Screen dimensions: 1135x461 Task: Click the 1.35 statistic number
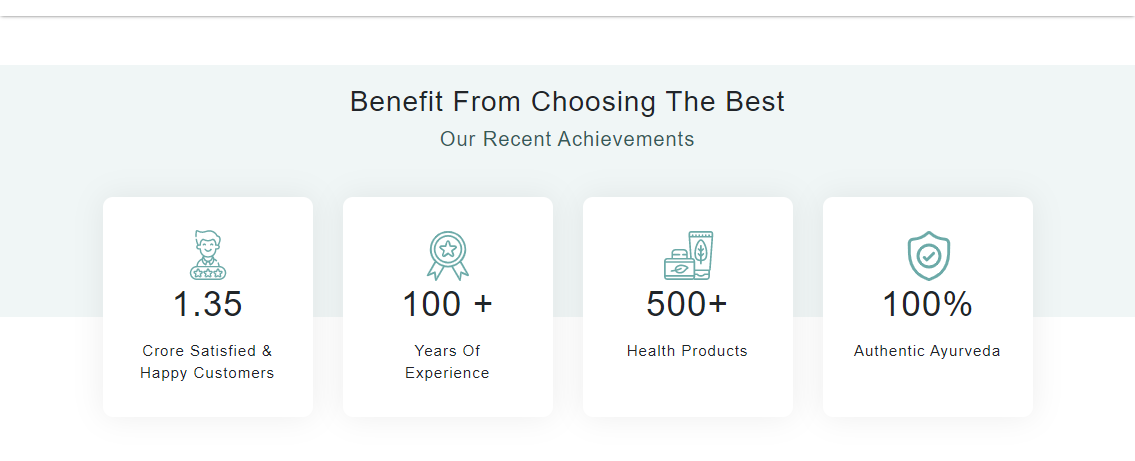(207, 304)
